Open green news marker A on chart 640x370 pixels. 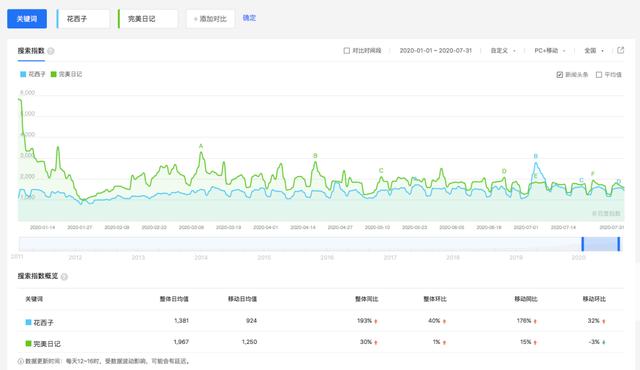(x=201, y=146)
